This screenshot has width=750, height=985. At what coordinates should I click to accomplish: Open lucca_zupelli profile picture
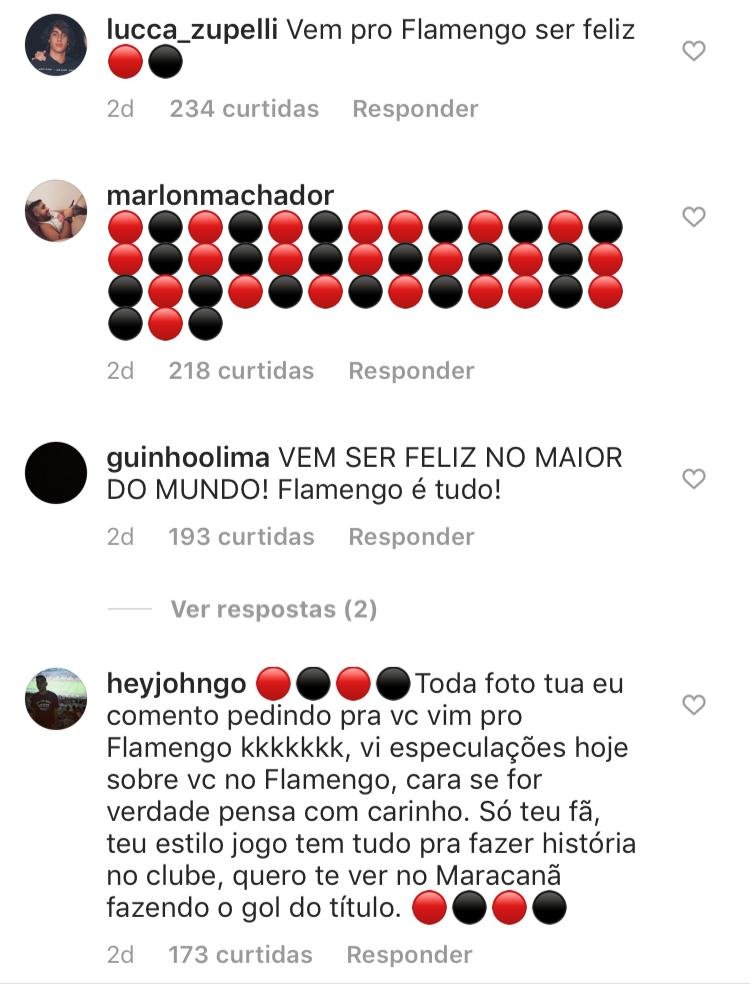pos(56,45)
